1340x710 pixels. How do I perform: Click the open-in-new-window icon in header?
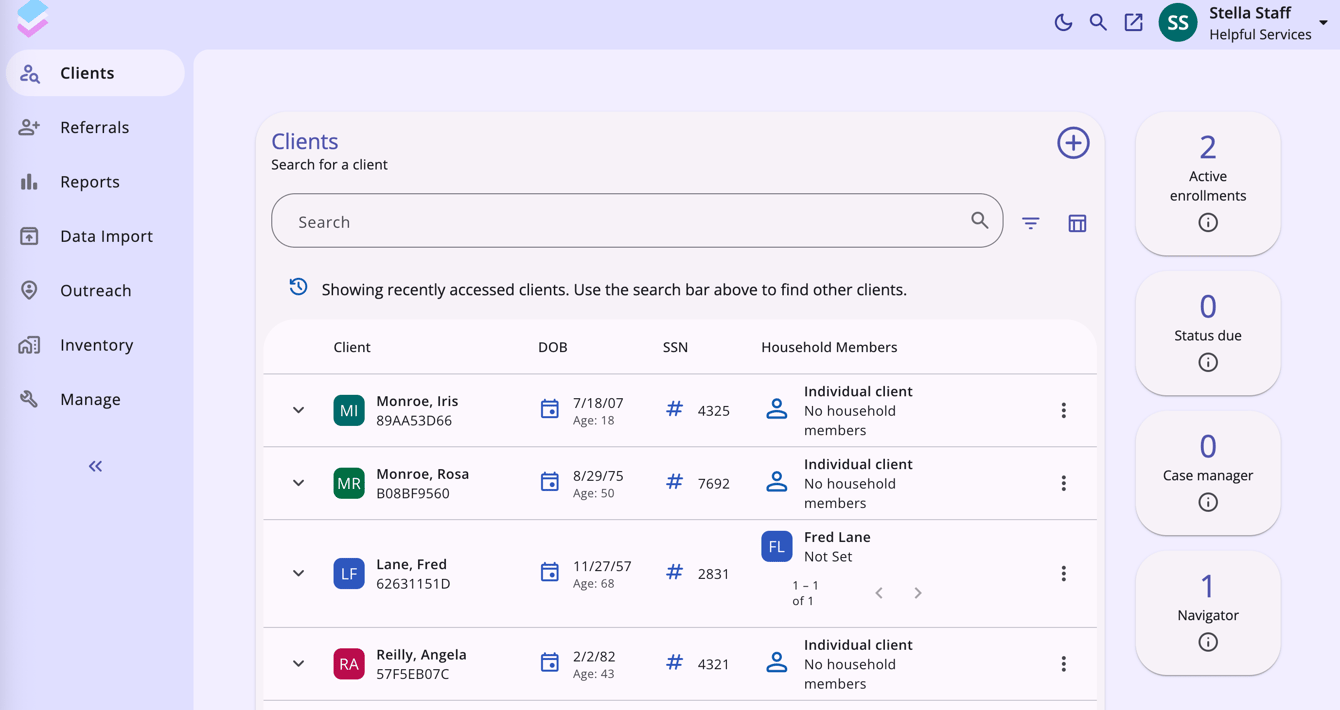pyautogui.click(x=1133, y=22)
